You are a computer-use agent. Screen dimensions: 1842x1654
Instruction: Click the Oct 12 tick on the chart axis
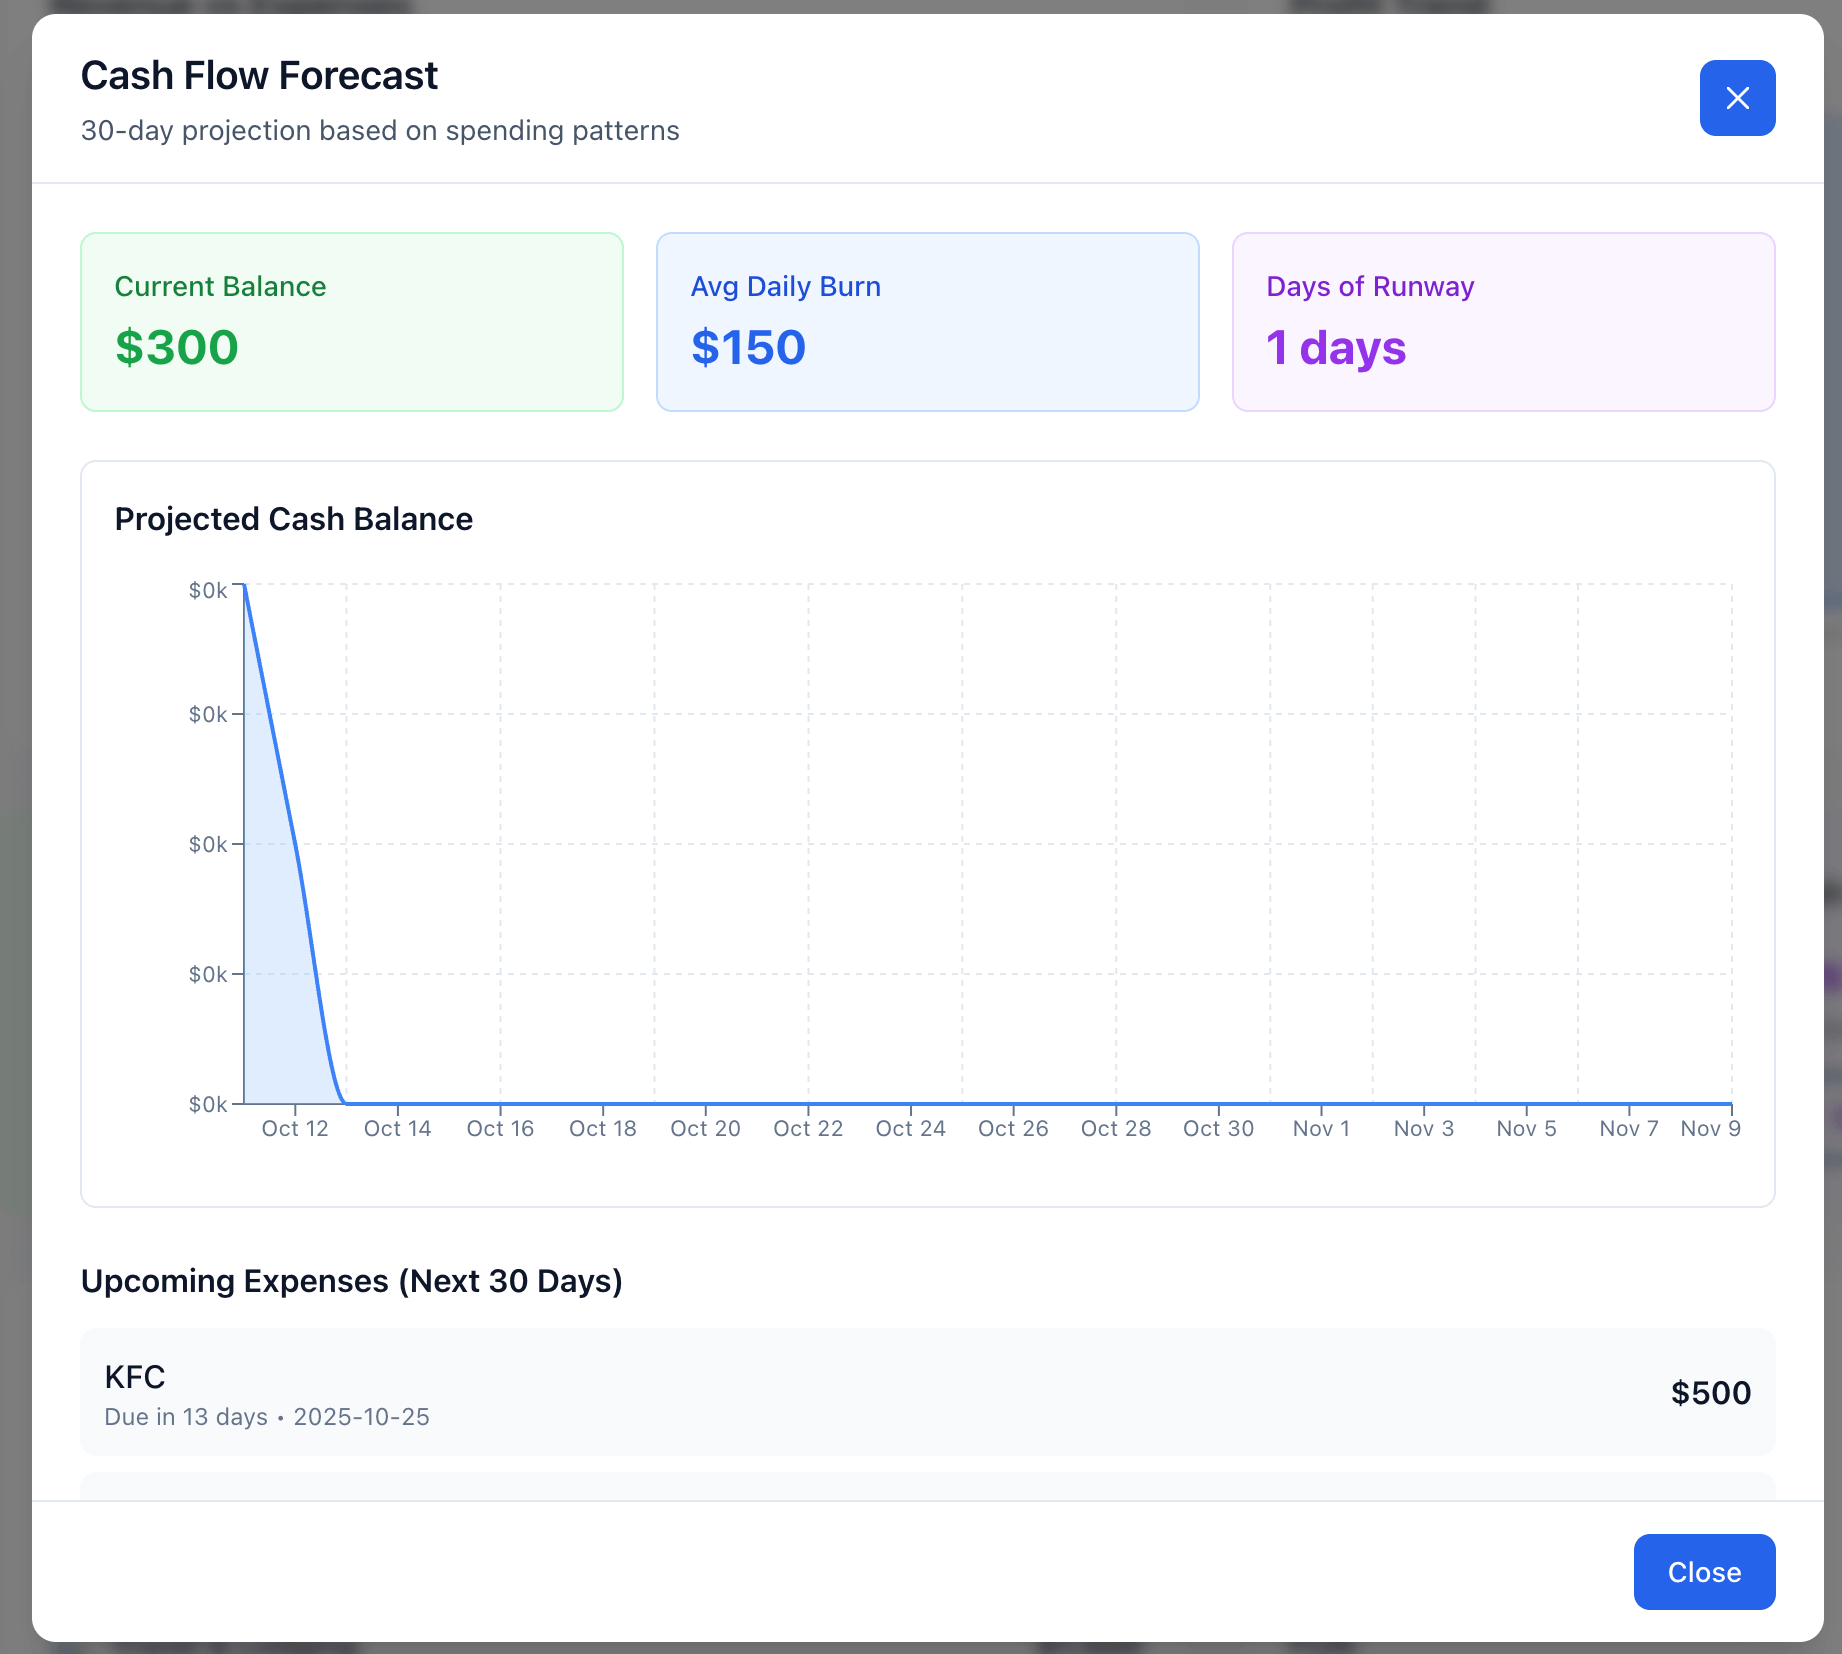[295, 1128]
